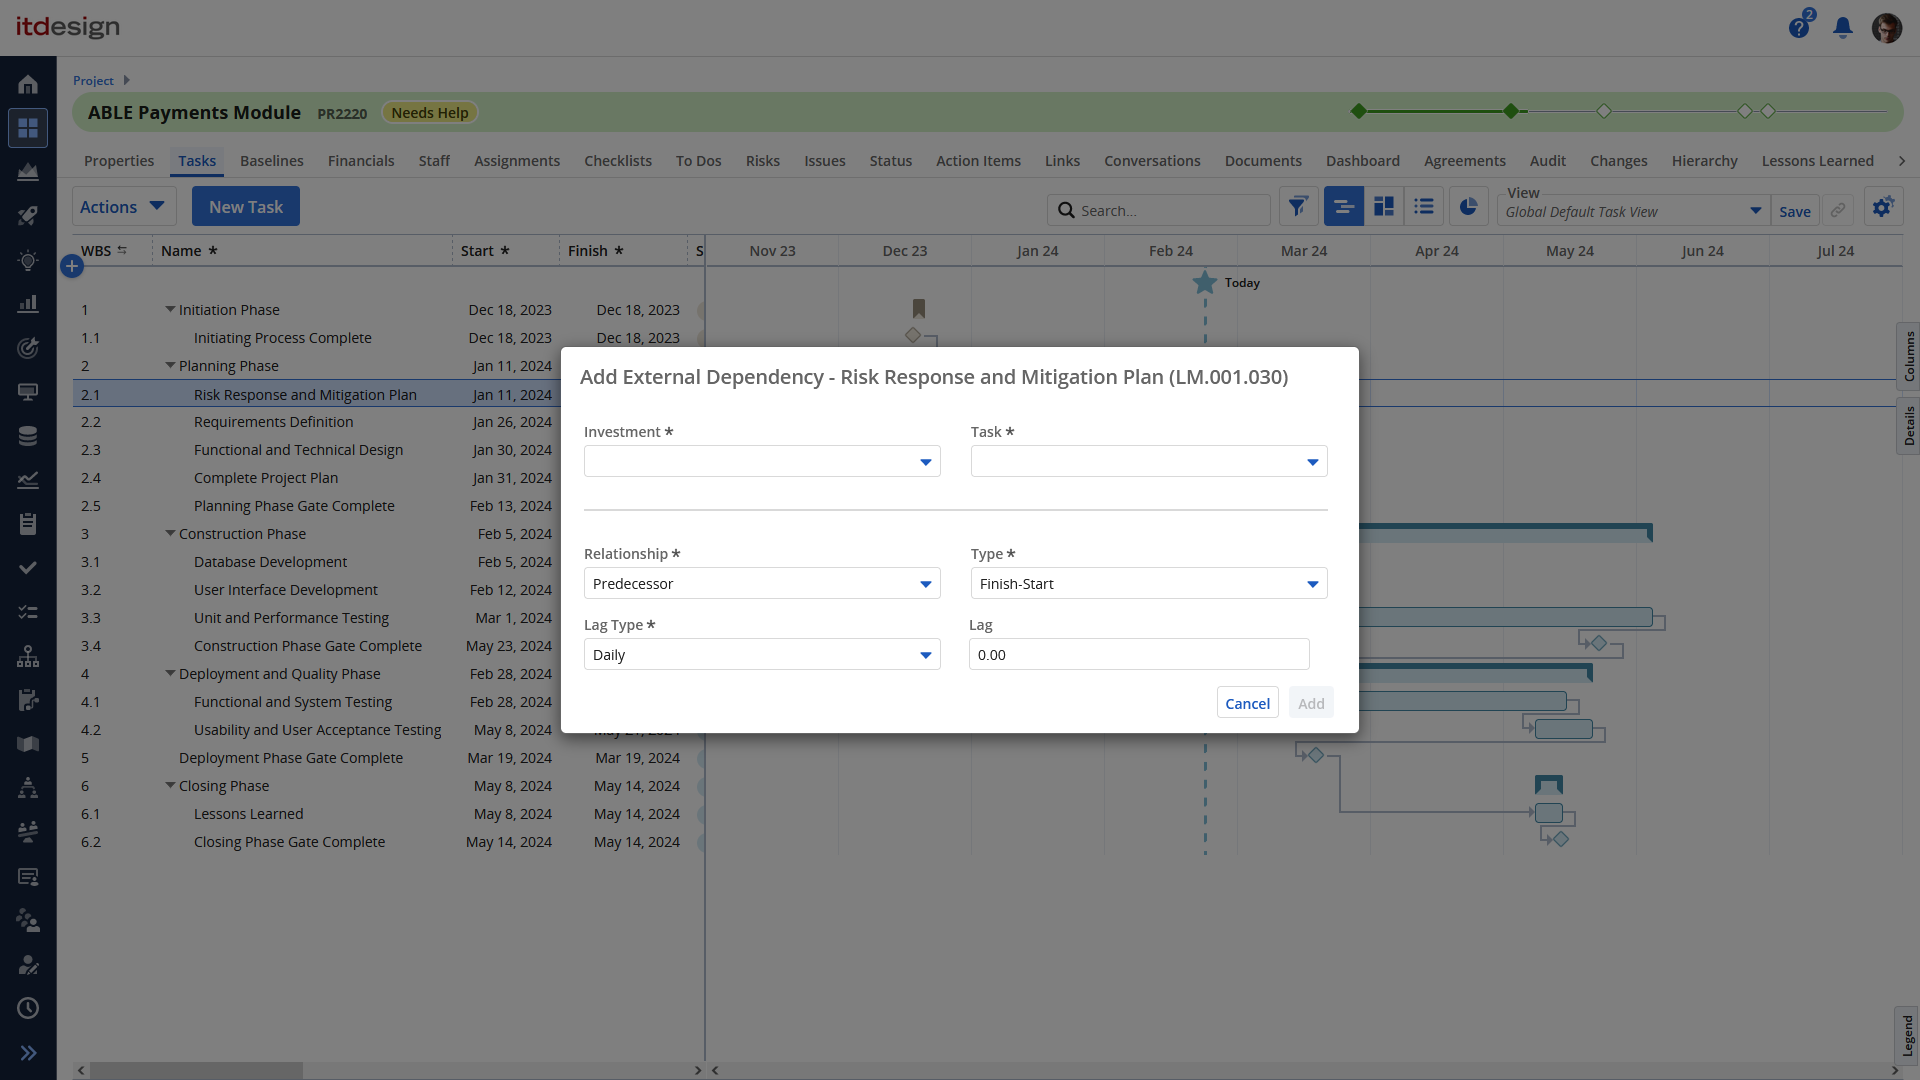Switch to the Hierarchy tab
Screen dimensions: 1920x1080
coord(1705,161)
